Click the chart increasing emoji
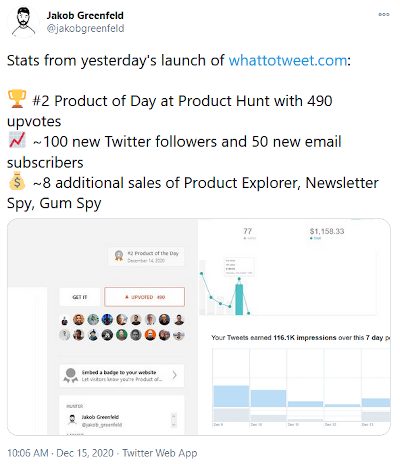This screenshot has height=464, width=400. [17, 140]
